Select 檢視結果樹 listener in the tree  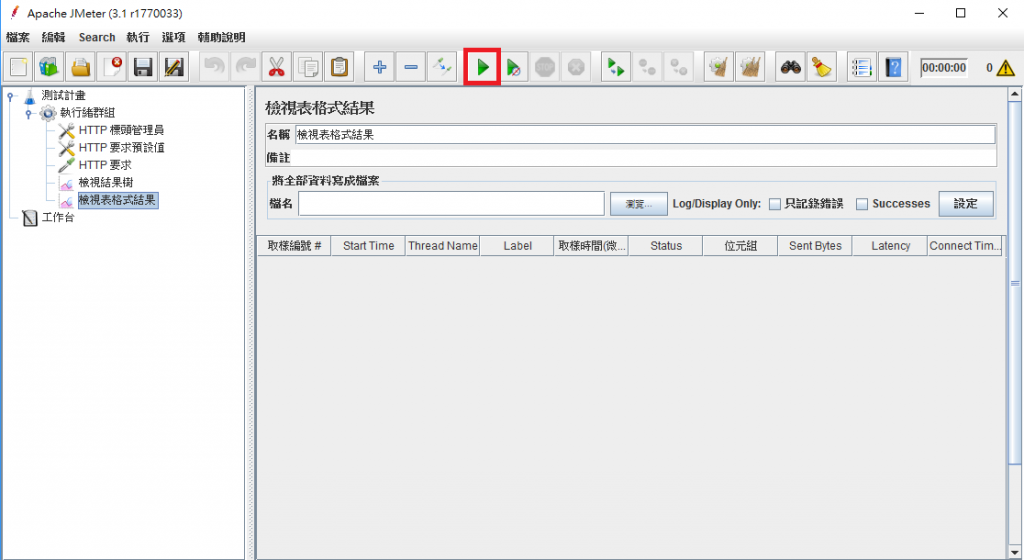coord(106,183)
